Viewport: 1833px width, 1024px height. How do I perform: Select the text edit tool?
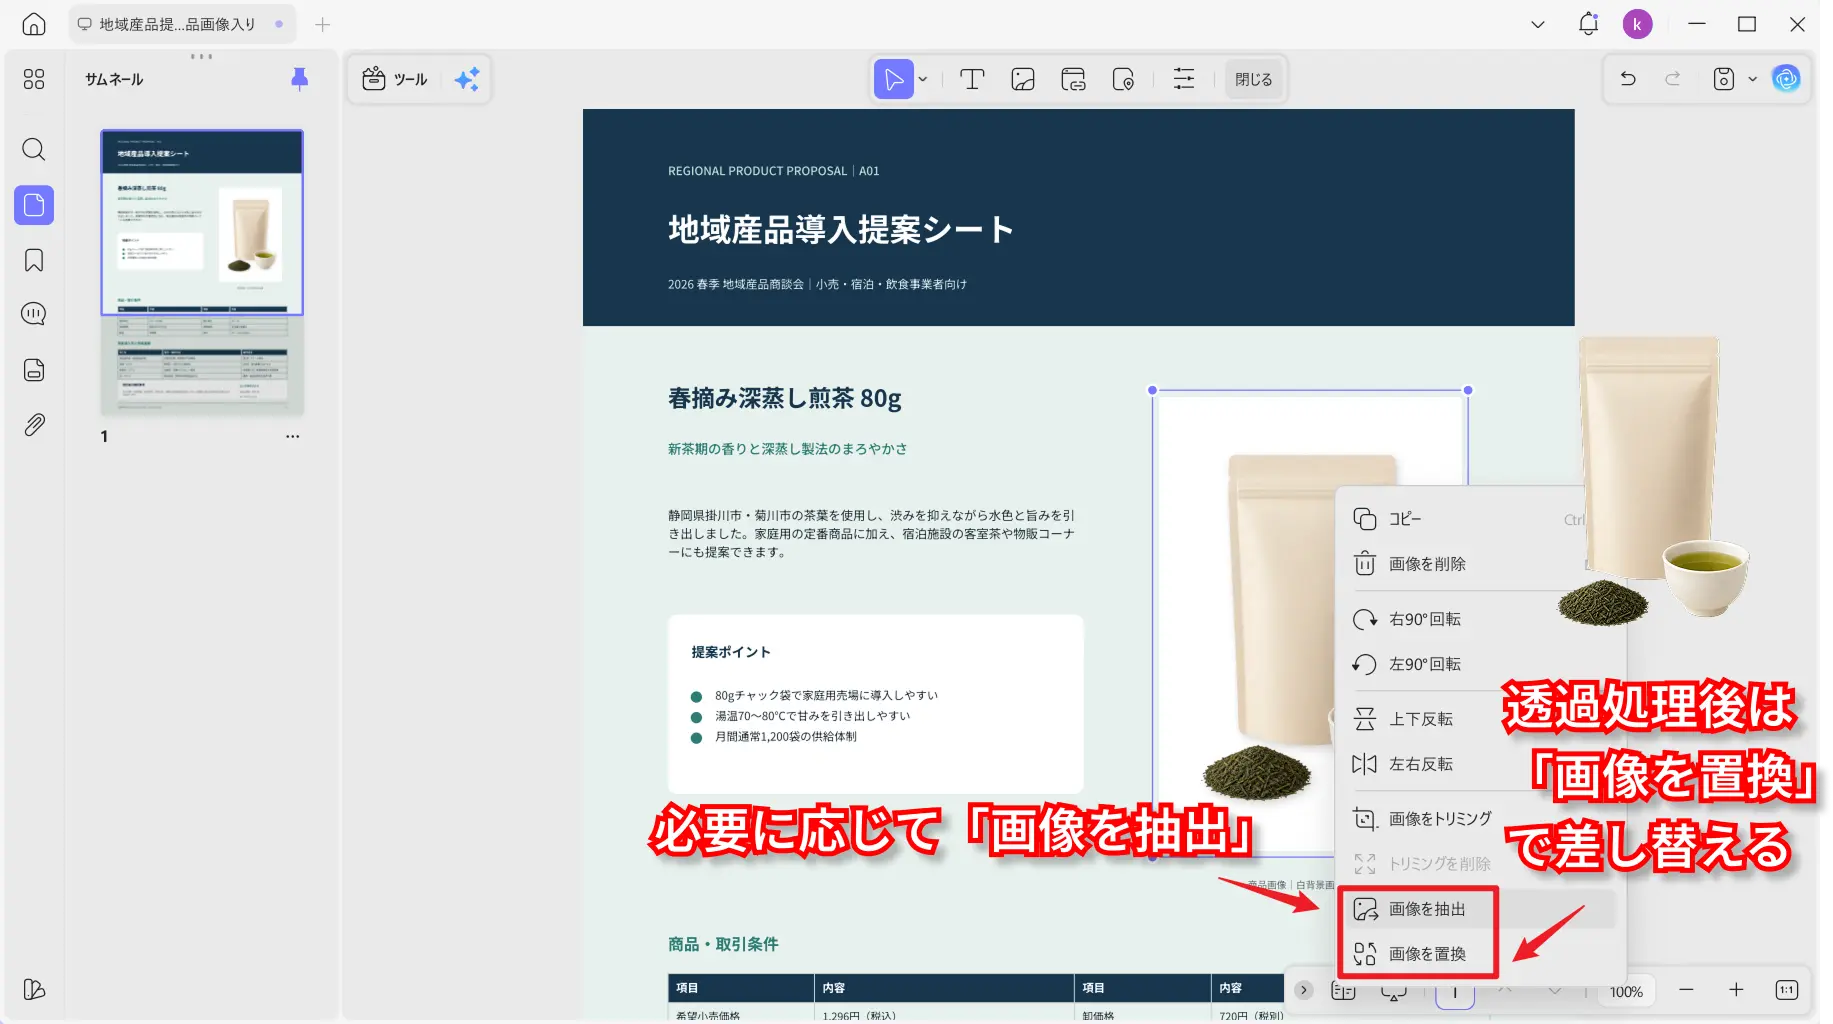[x=972, y=79]
